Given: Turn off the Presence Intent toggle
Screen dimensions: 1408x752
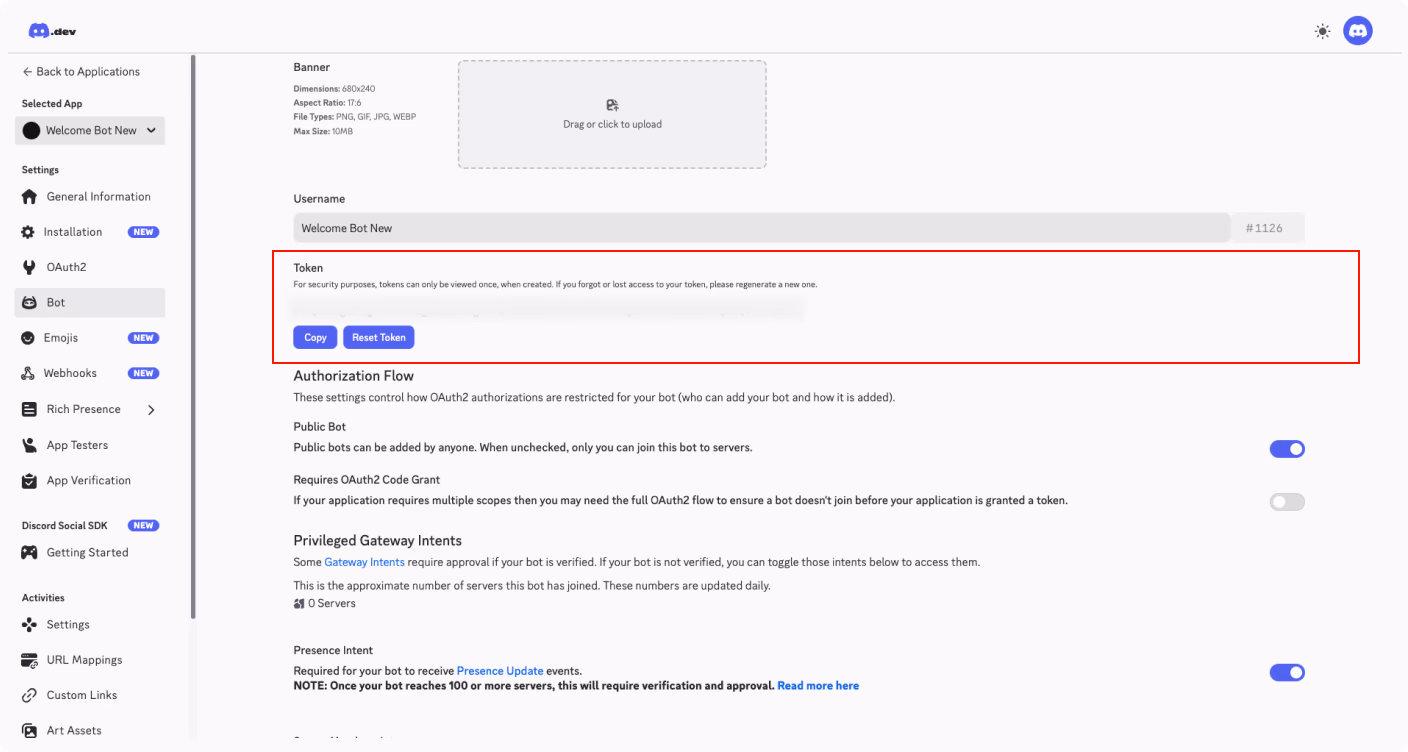Looking at the screenshot, I should (x=1287, y=673).
